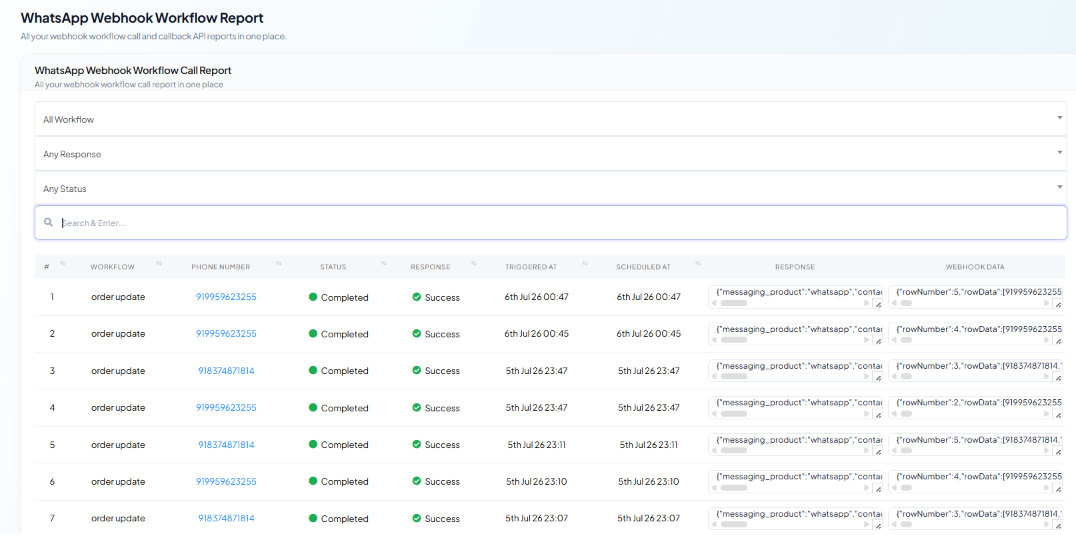Image resolution: width=1076 pixels, height=535 pixels.
Task: Open phone number 919959623255 in row 1
Action: coord(226,297)
